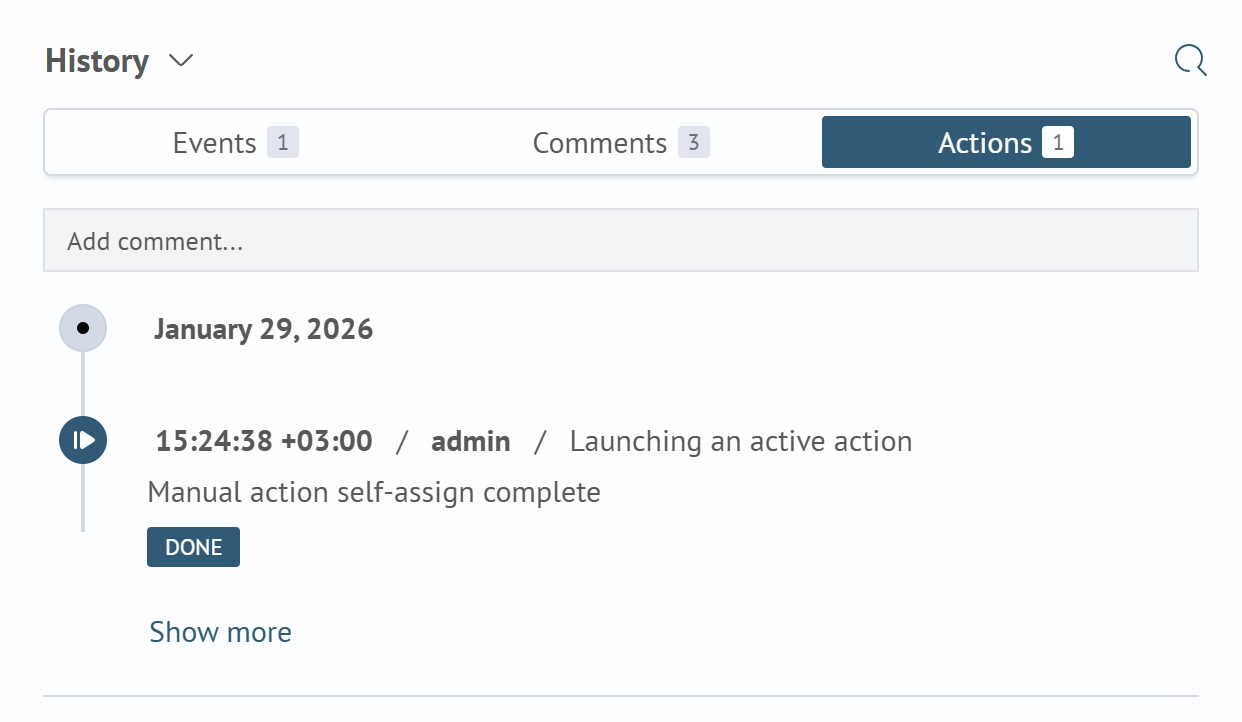The image size is (1242, 722).
Task: Select the January 29, 2026 date heading
Action: pos(264,328)
